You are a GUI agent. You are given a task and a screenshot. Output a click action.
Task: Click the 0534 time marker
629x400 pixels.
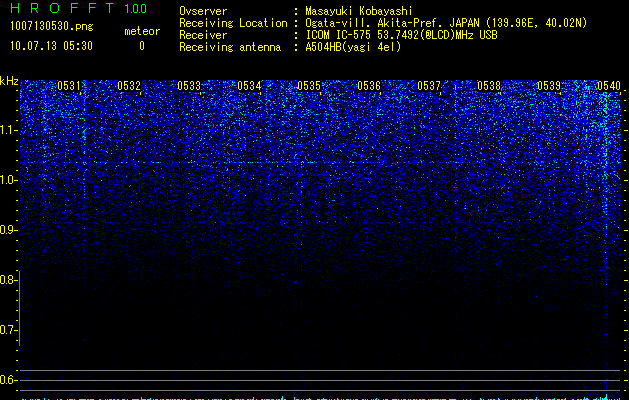(249, 86)
